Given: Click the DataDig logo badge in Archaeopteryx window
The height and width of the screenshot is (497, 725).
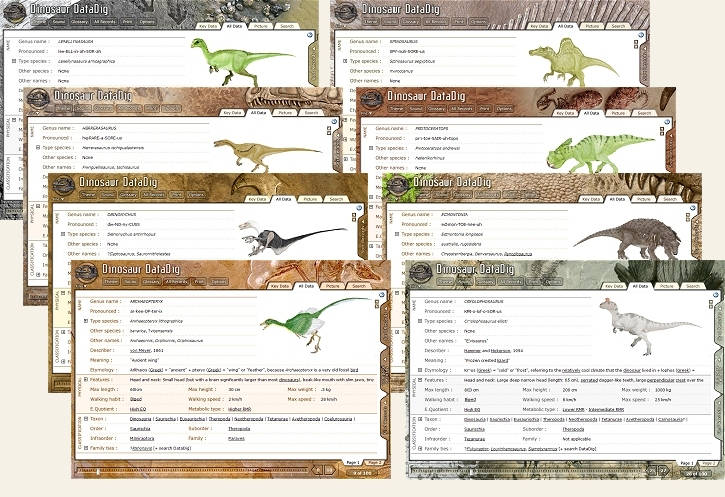Looking at the screenshot, I should [87, 273].
